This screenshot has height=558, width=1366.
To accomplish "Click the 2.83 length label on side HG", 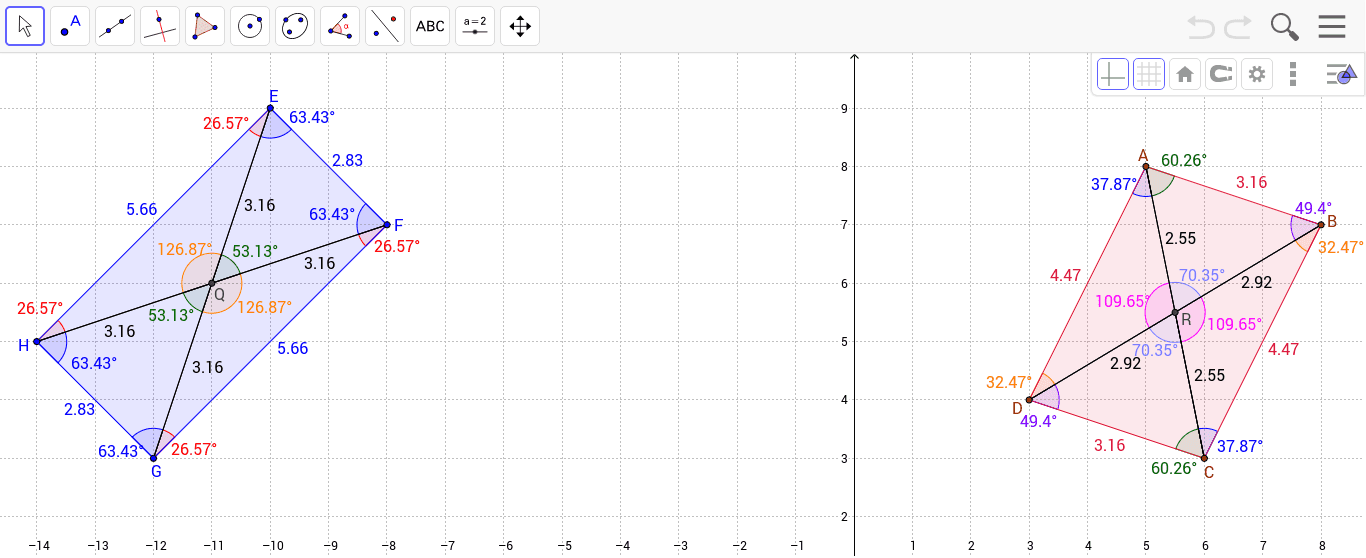I will (78, 409).
